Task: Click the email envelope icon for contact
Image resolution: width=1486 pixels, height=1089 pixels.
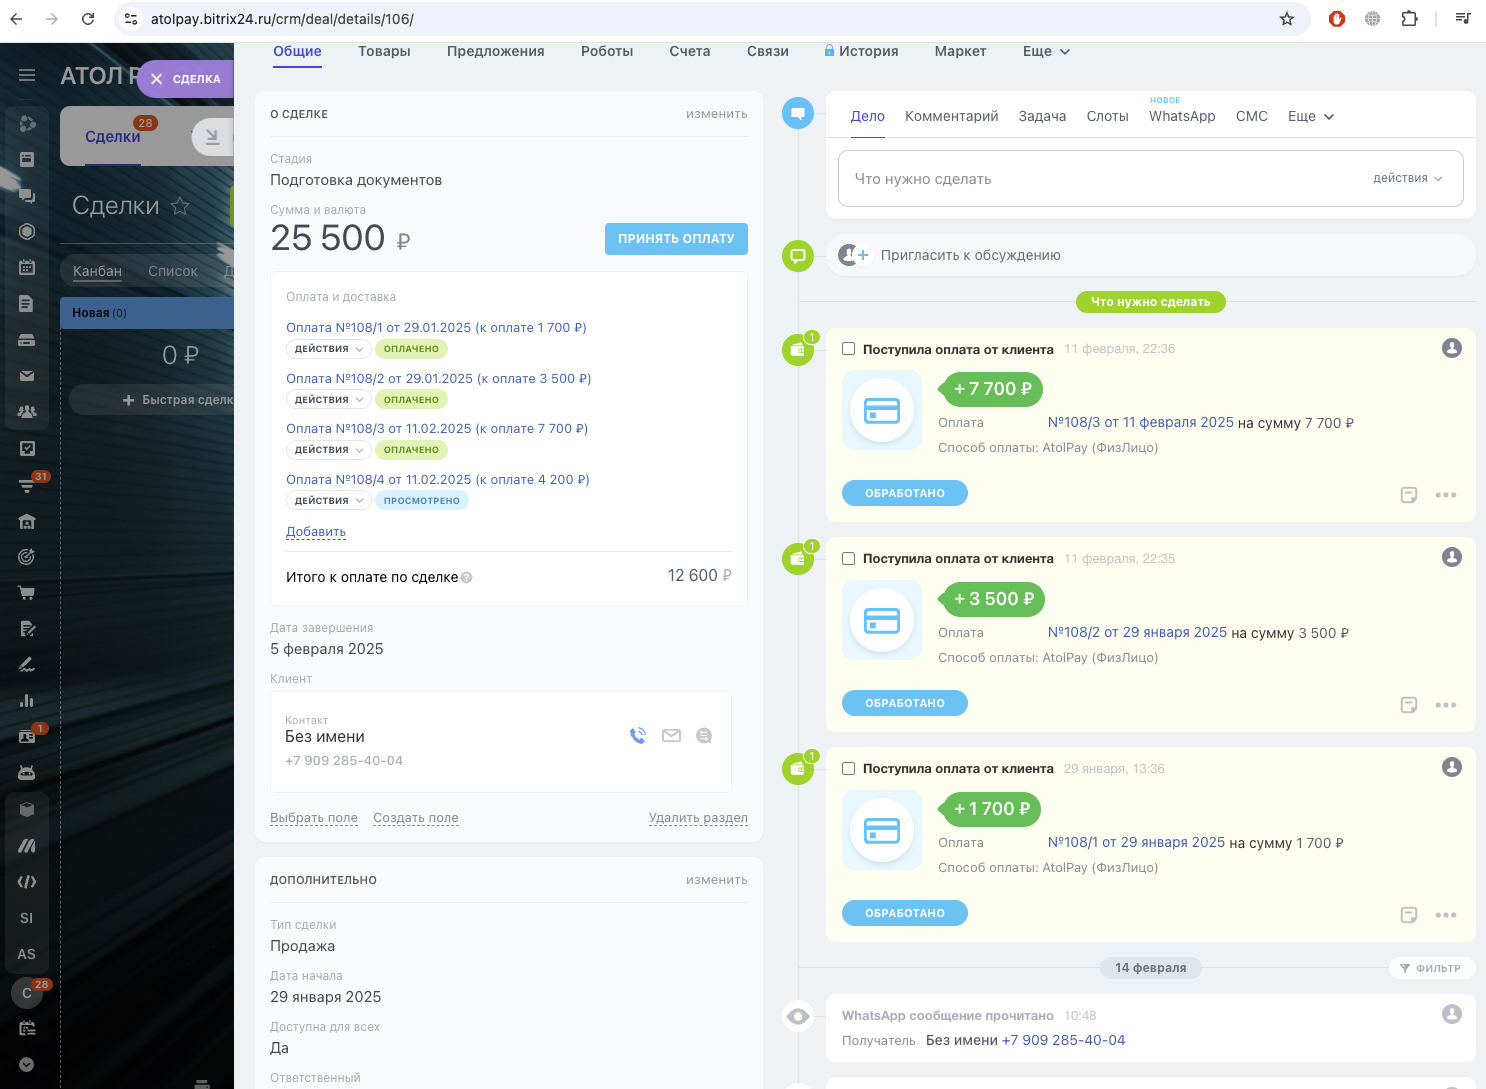Action: click(x=671, y=736)
